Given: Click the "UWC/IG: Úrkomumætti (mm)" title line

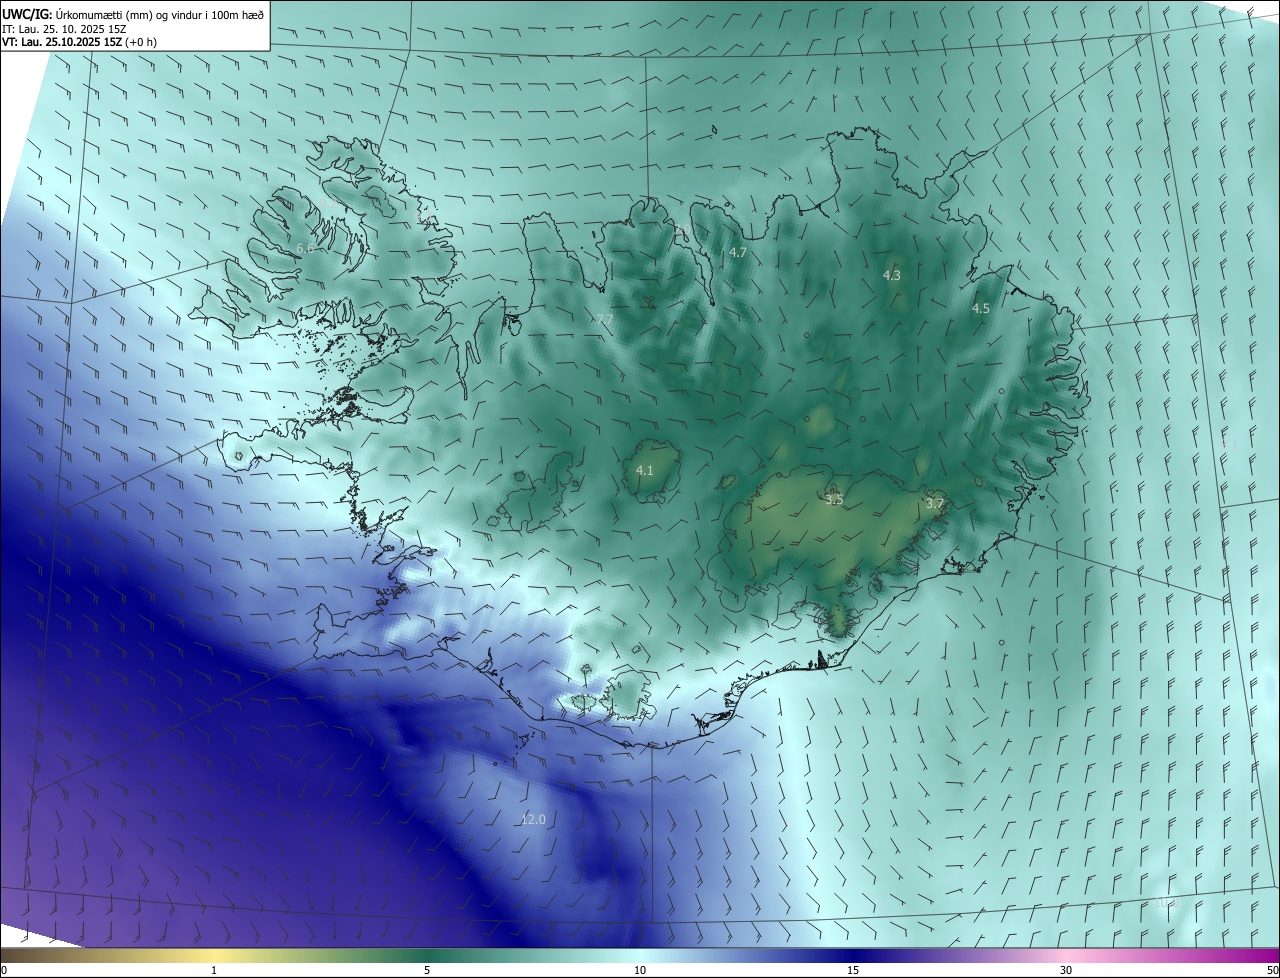Looking at the screenshot, I should pos(133,14).
